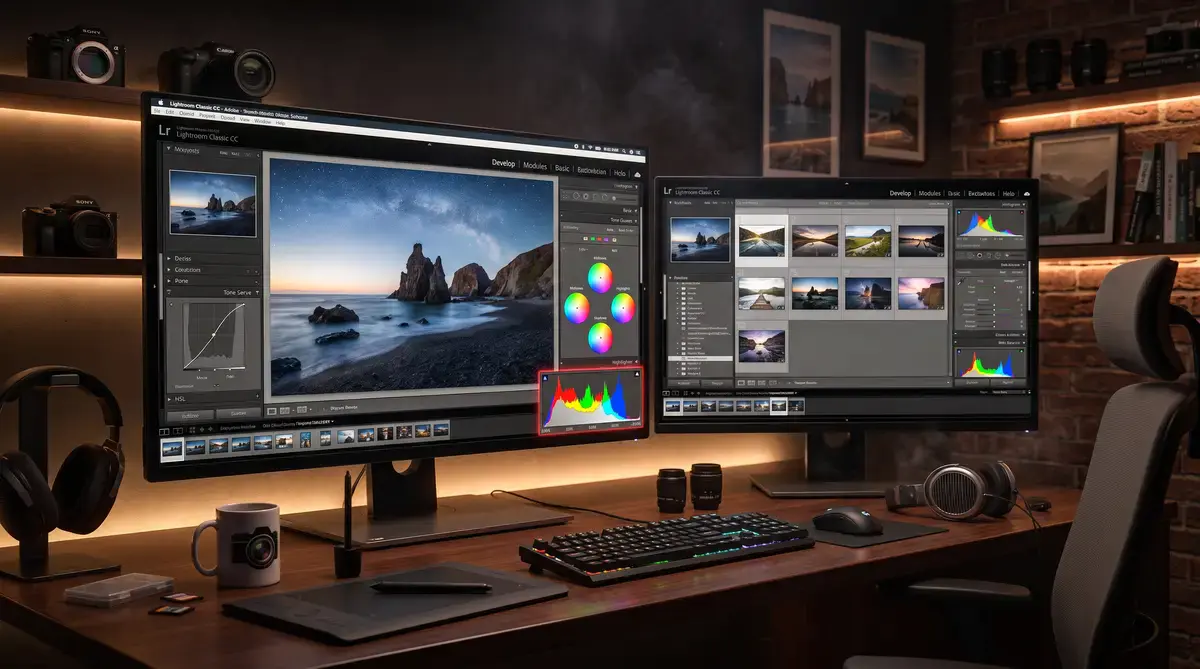Select compare view icon below left monitor's photo
The image size is (1200, 669).
point(287,410)
